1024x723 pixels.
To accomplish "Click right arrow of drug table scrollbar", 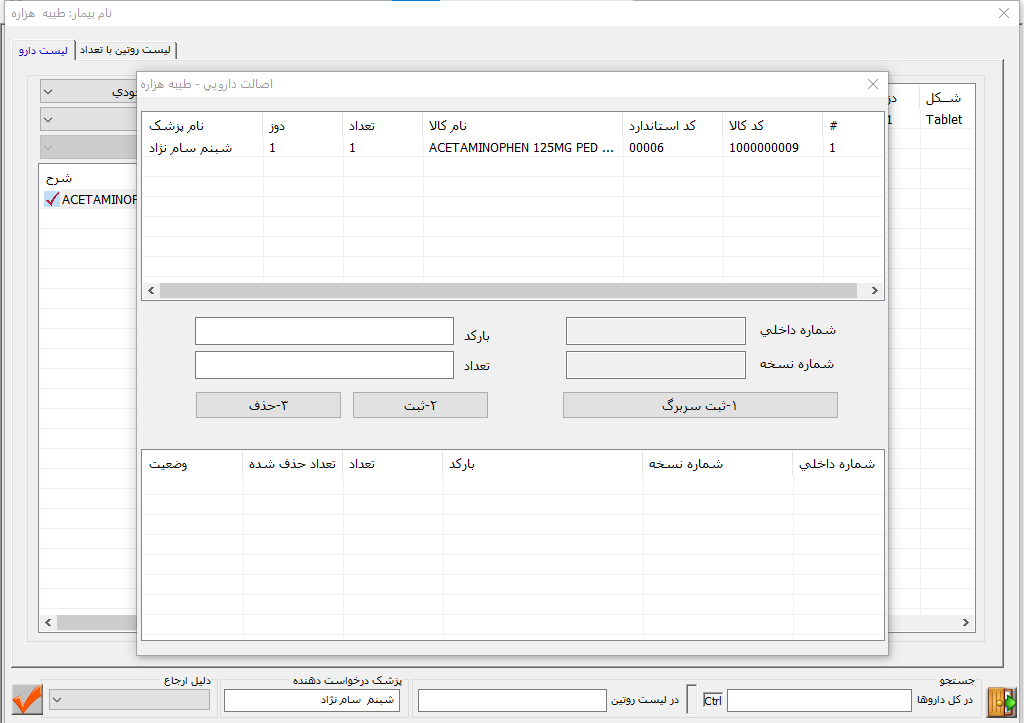I will click(x=874, y=291).
